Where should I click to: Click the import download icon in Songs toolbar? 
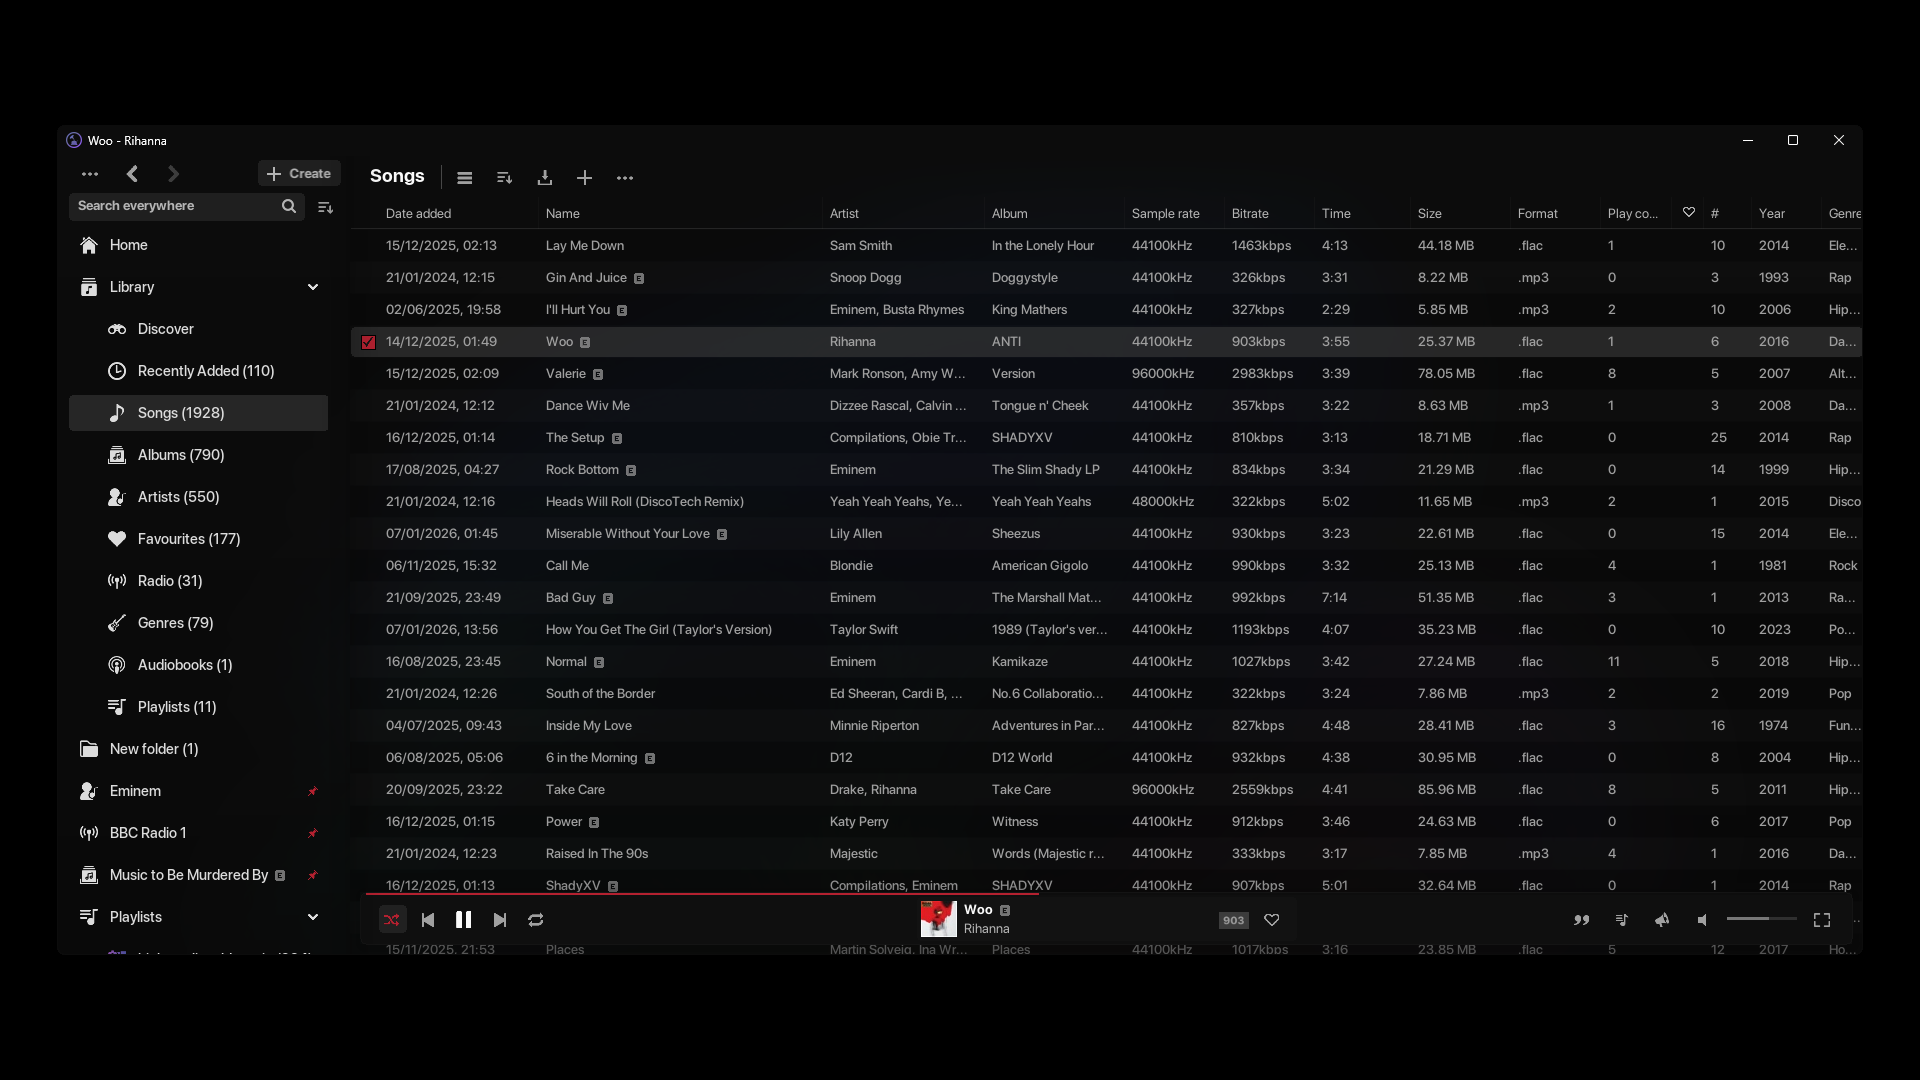point(545,178)
